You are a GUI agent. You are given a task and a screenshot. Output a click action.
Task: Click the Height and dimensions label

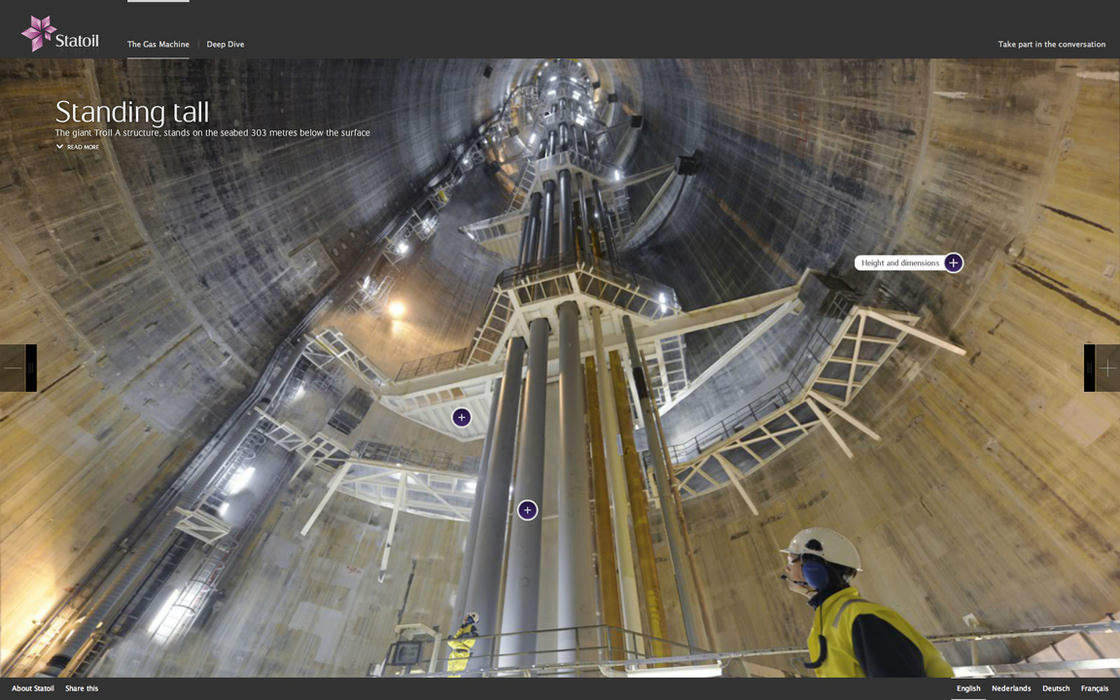click(x=900, y=263)
